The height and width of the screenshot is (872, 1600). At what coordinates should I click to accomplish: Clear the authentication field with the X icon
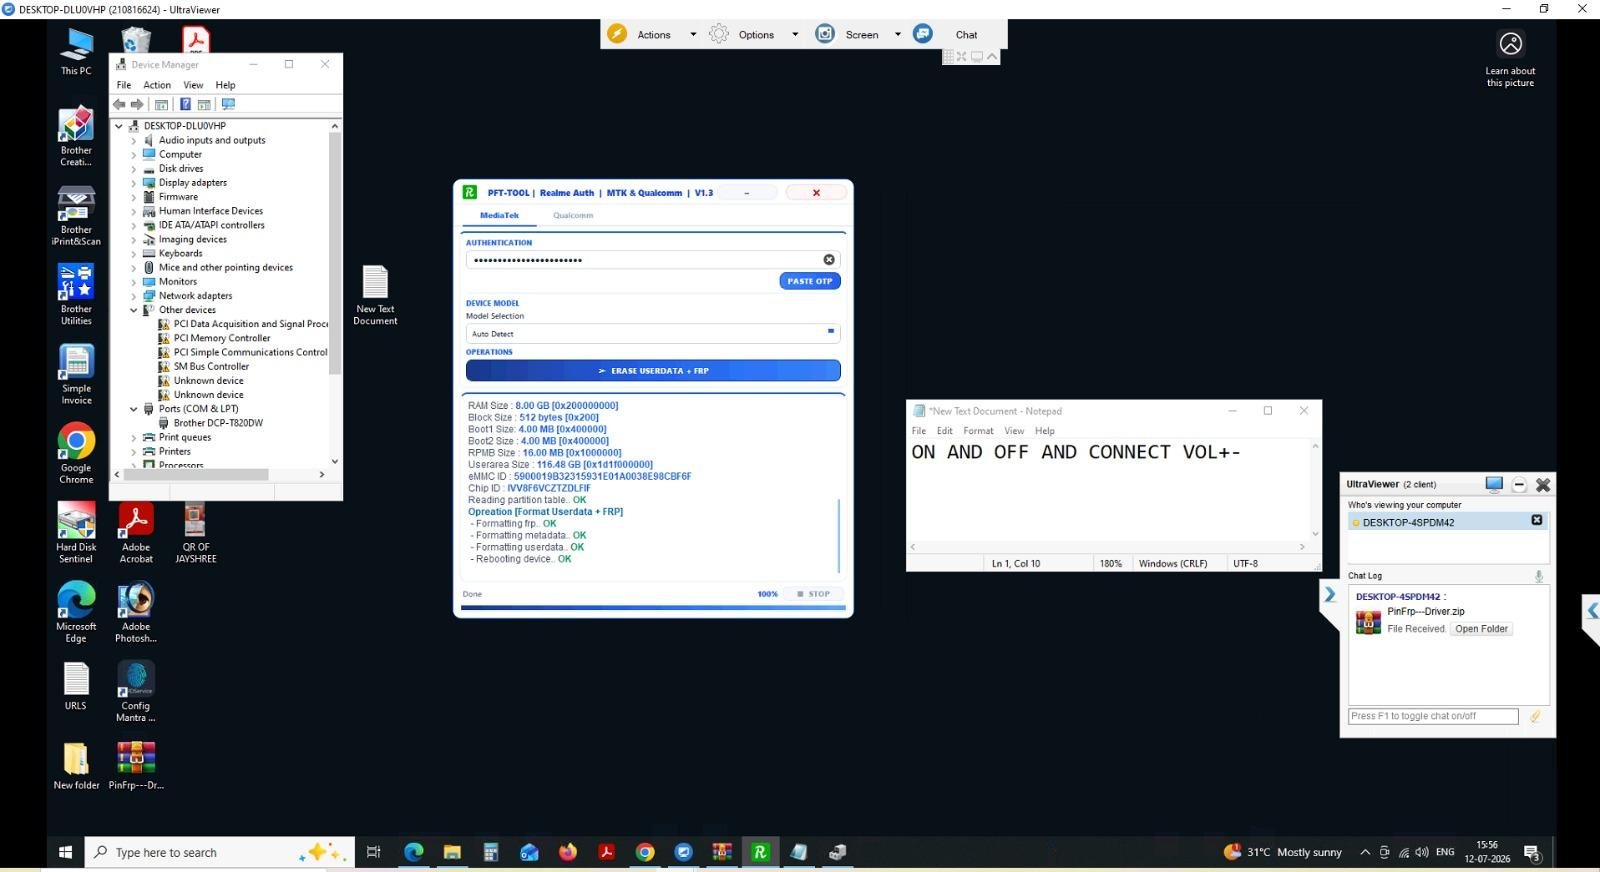(x=829, y=260)
